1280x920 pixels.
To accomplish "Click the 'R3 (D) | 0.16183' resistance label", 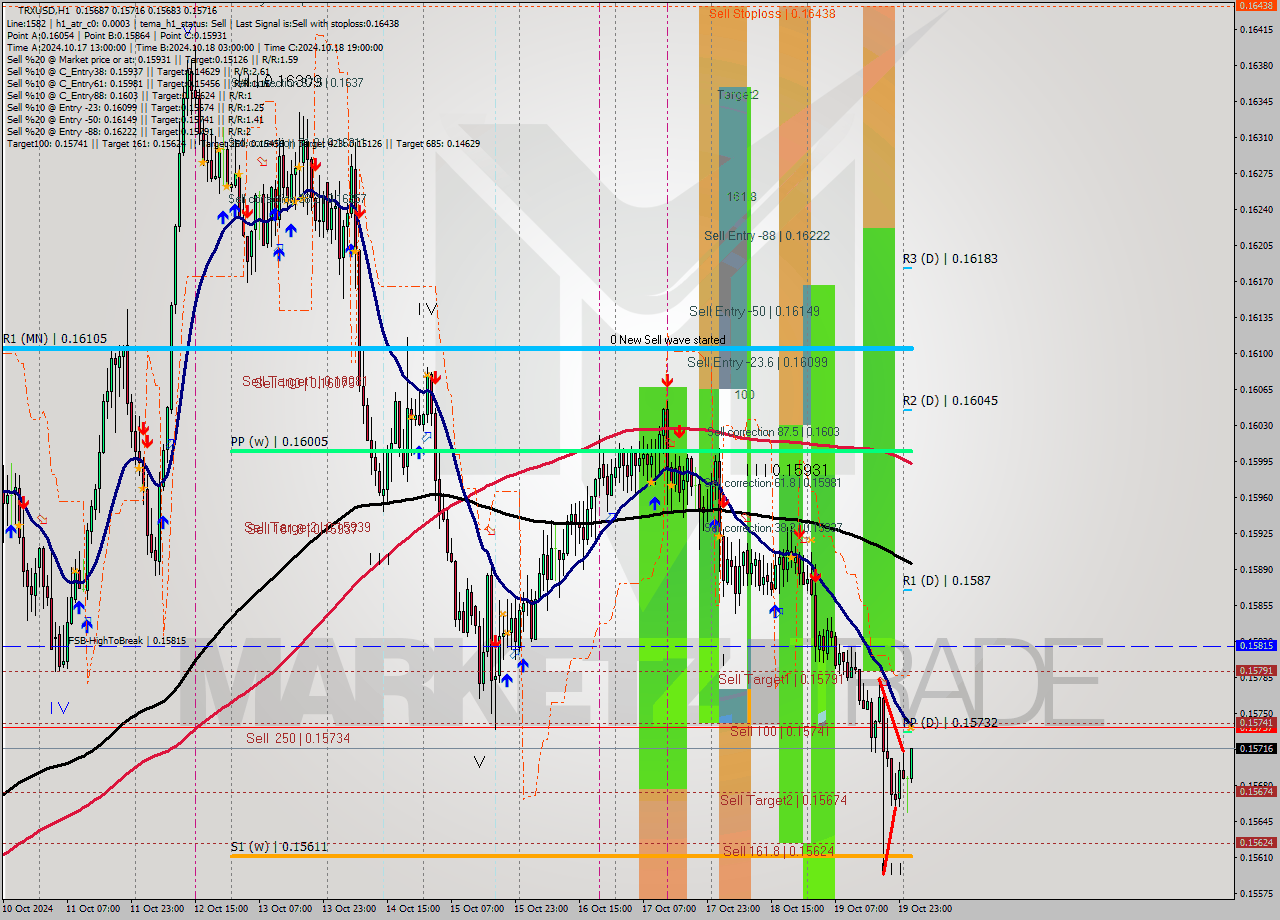I will coord(950,259).
